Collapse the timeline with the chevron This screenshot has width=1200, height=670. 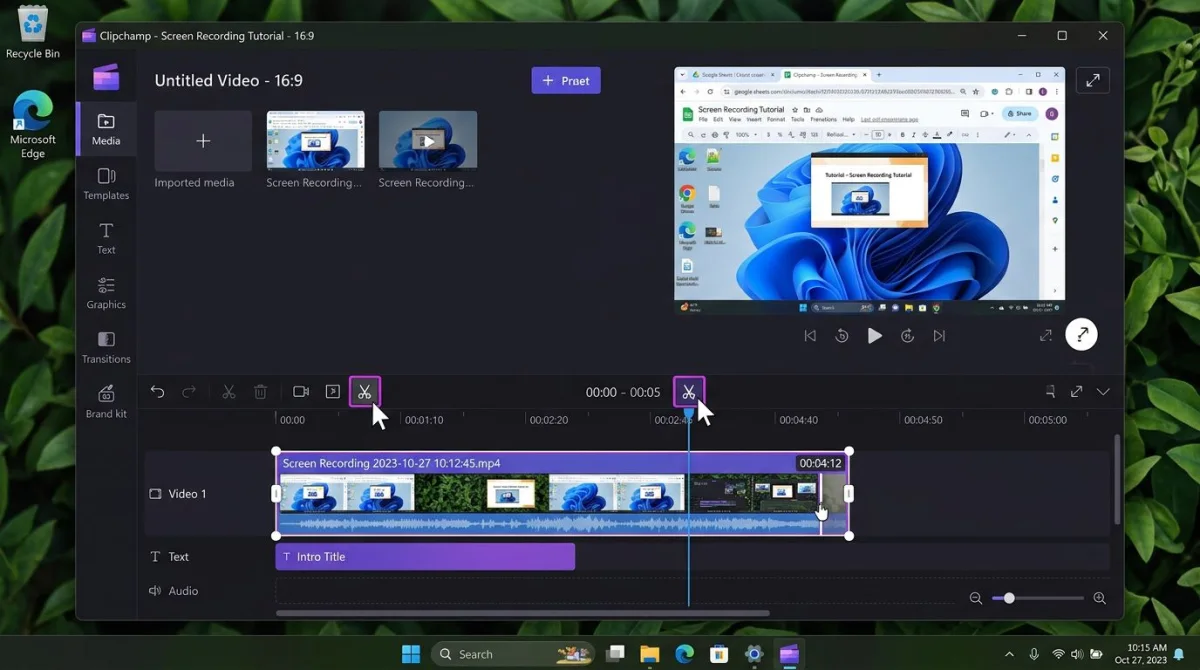coord(1103,392)
